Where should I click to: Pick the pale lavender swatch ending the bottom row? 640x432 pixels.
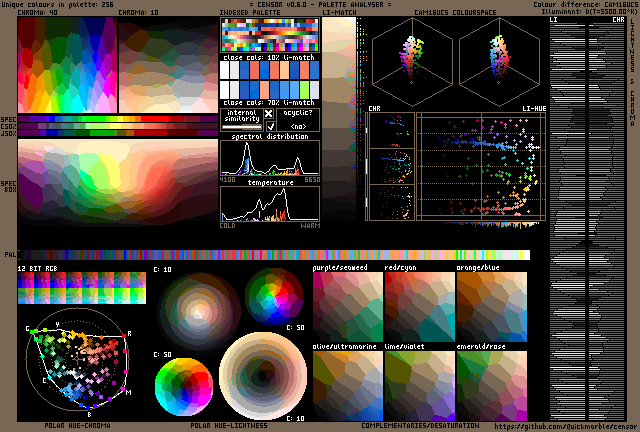point(314,90)
